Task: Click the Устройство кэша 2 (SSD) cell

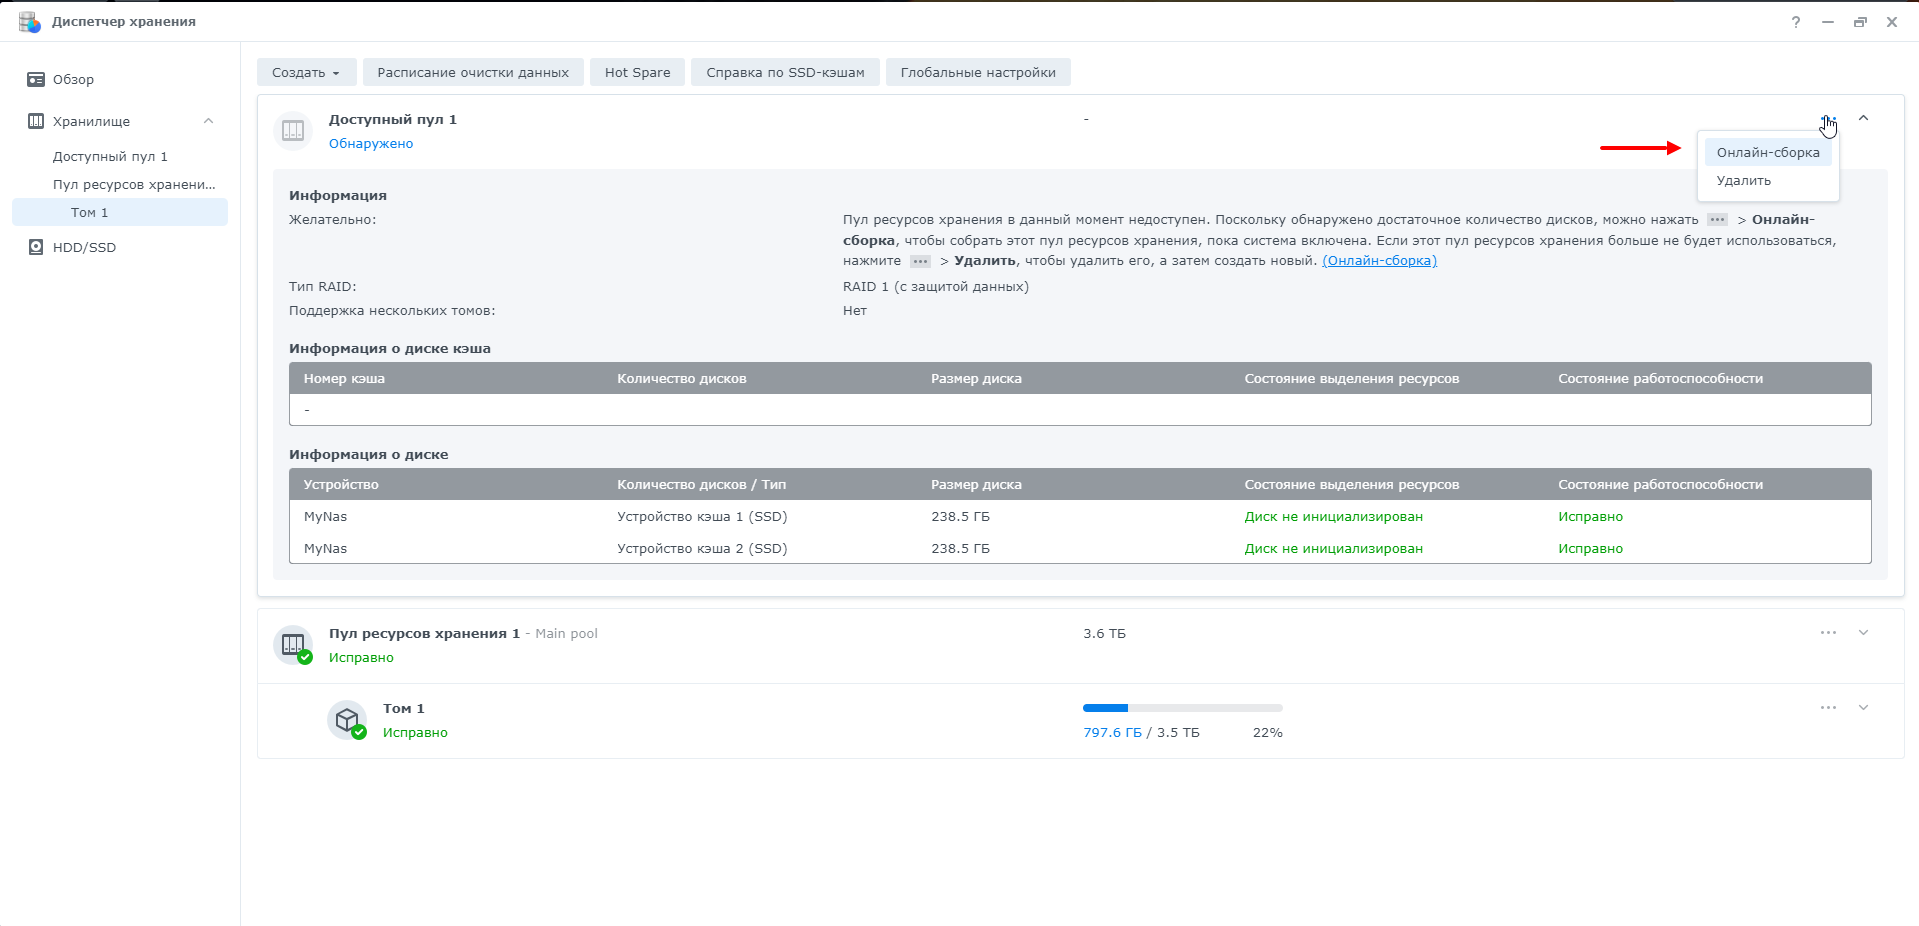Action: click(x=702, y=549)
